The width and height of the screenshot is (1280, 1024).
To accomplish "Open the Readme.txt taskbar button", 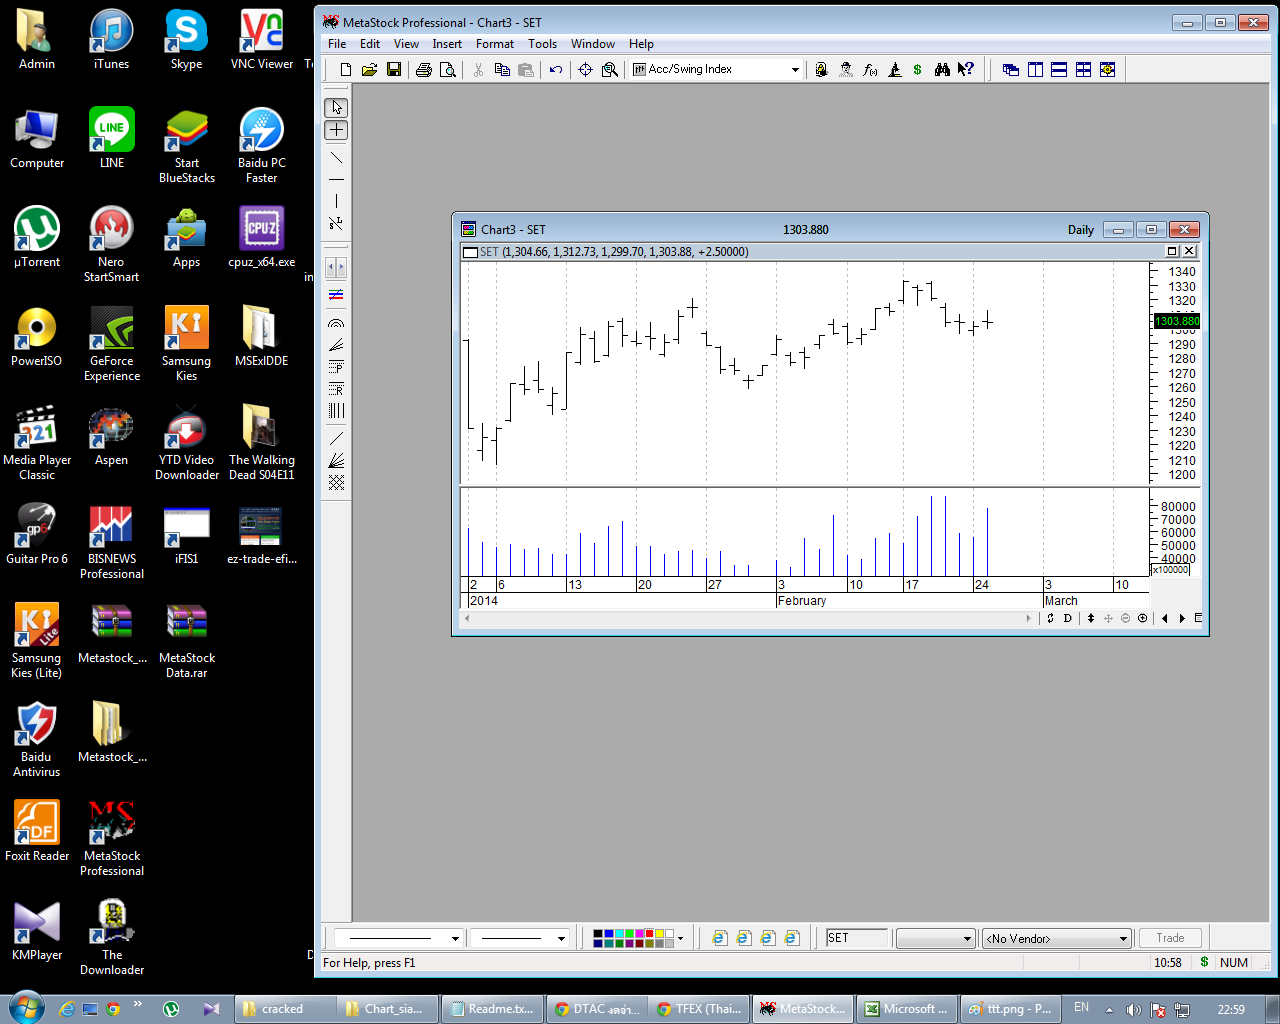I will 494,1009.
